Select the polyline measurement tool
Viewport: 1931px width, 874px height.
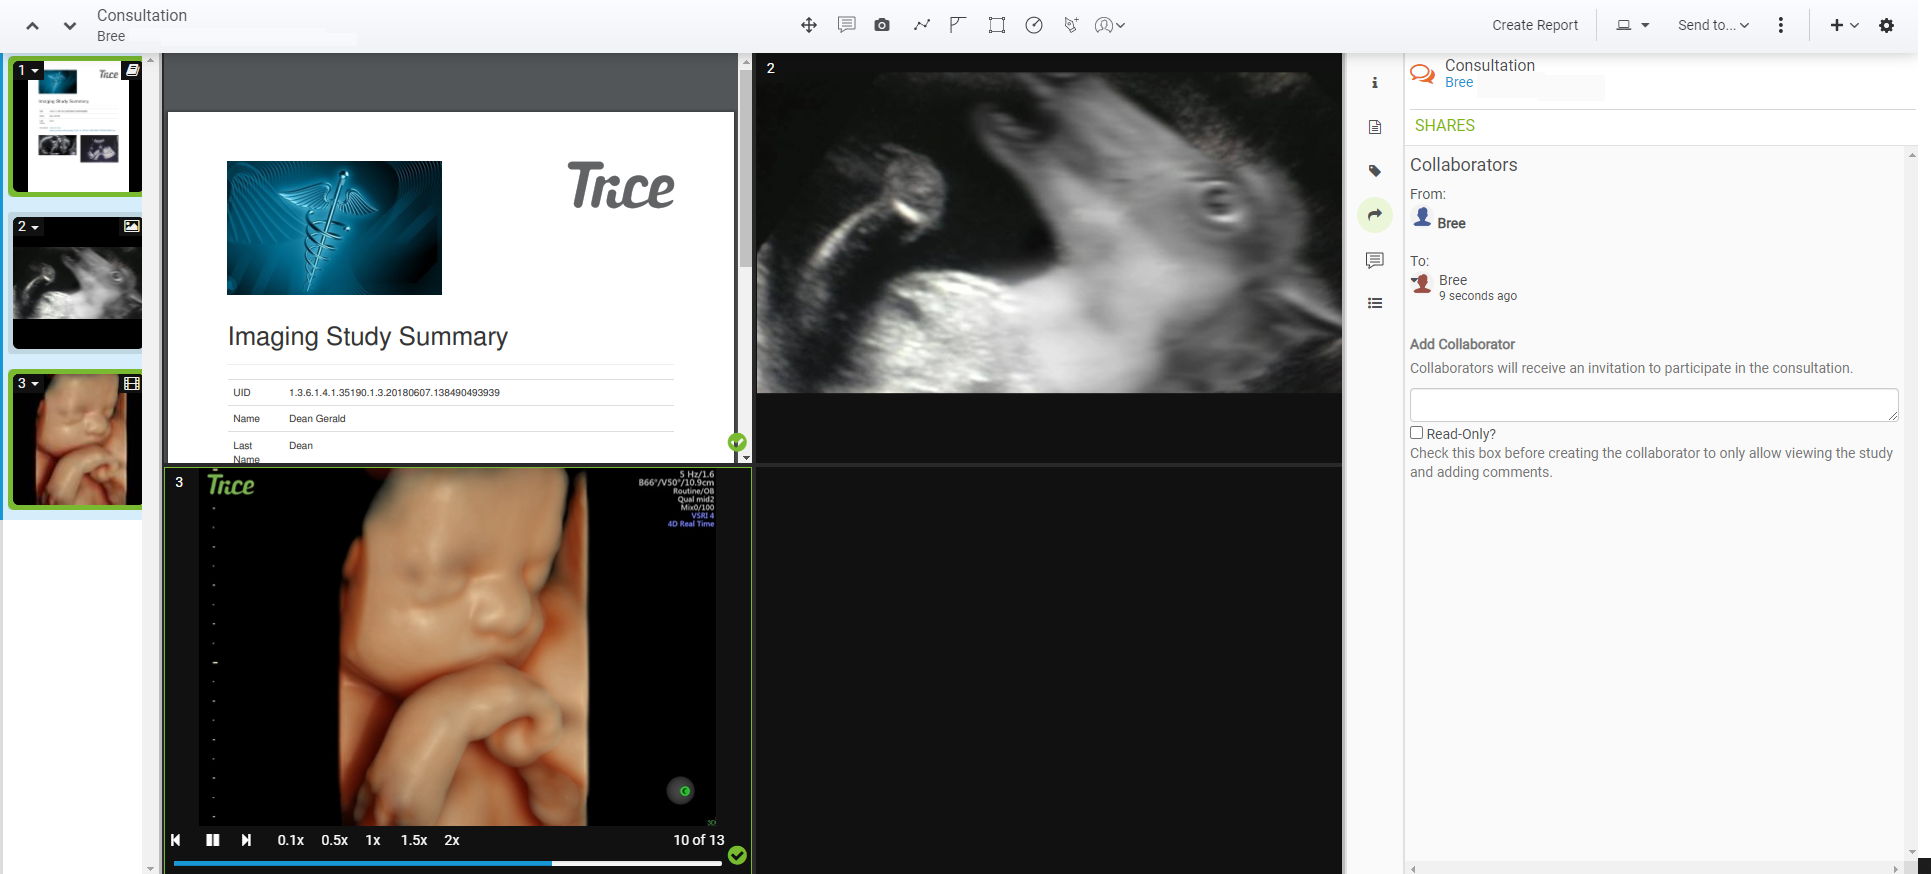point(921,25)
